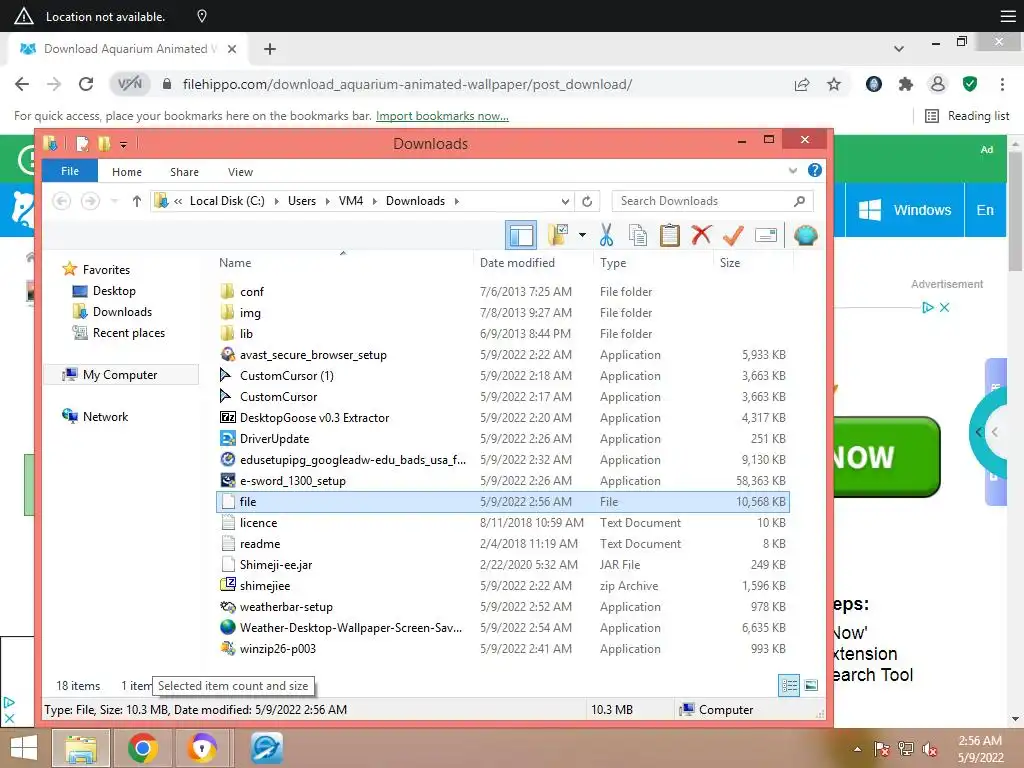Image resolution: width=1024 pixels, height=768 pixels.
Task: Open the Share ribbon tab
Action: tap(184, 172)
